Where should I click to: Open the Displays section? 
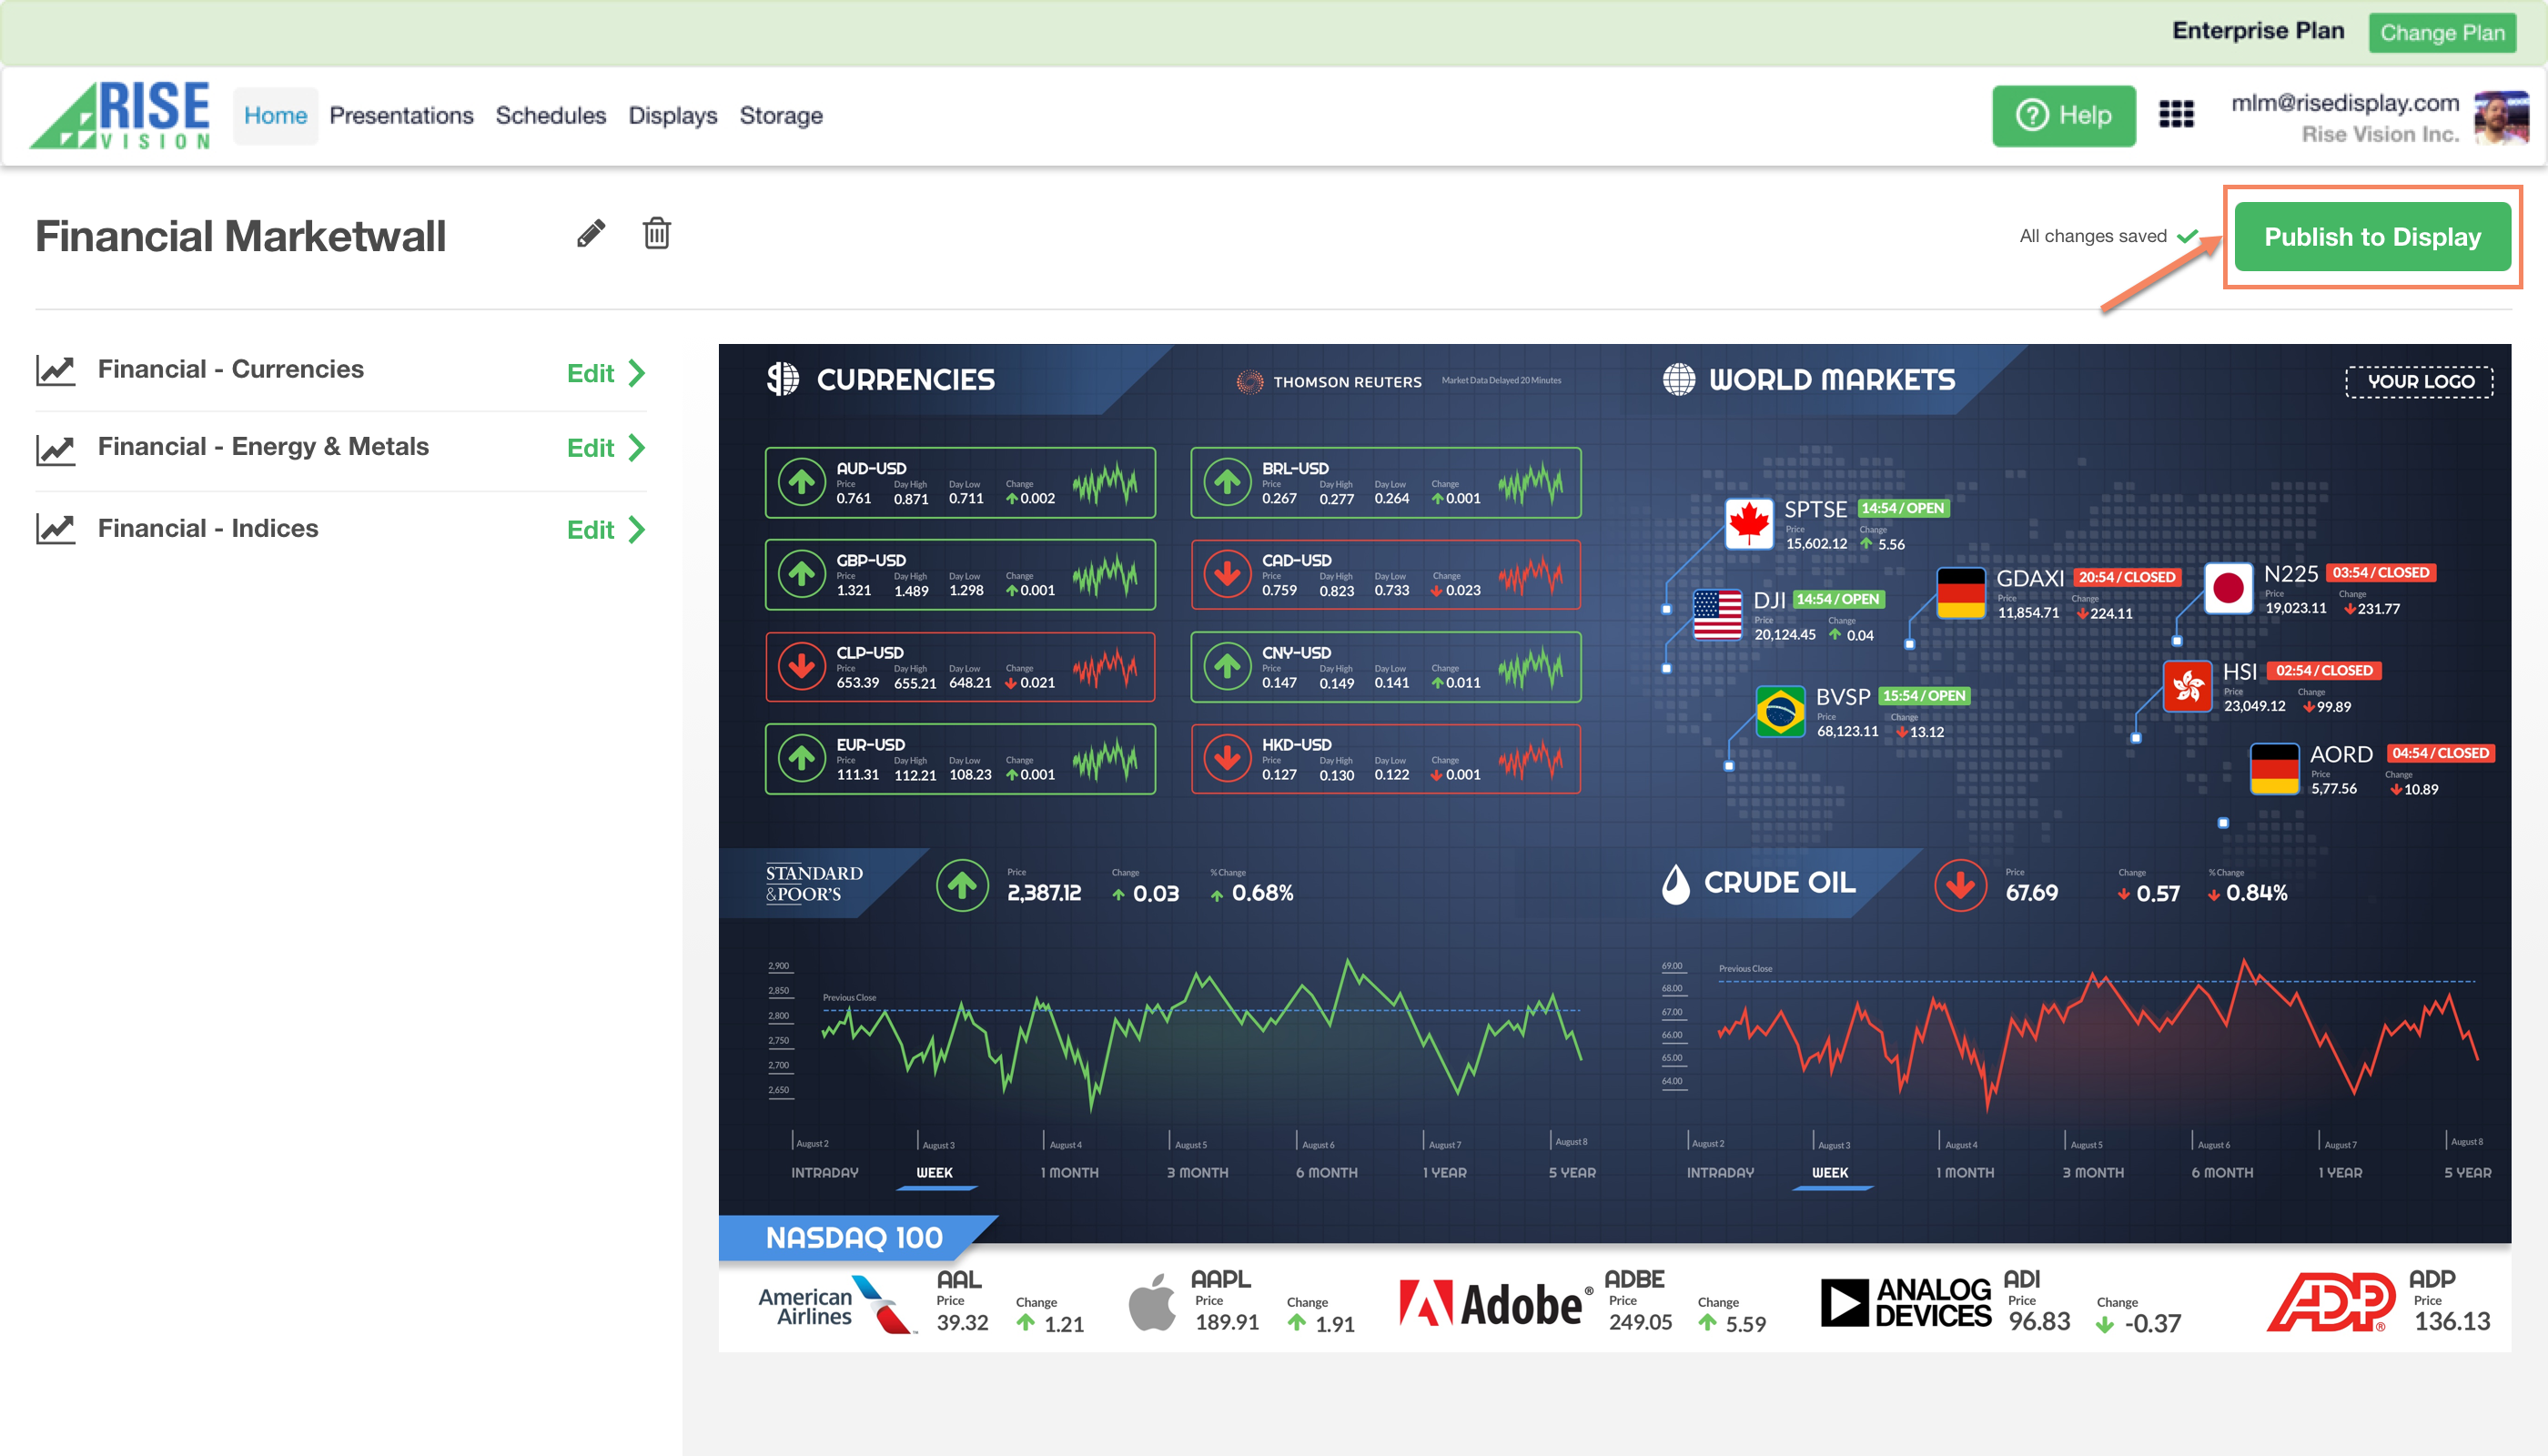tap(672, 116)
